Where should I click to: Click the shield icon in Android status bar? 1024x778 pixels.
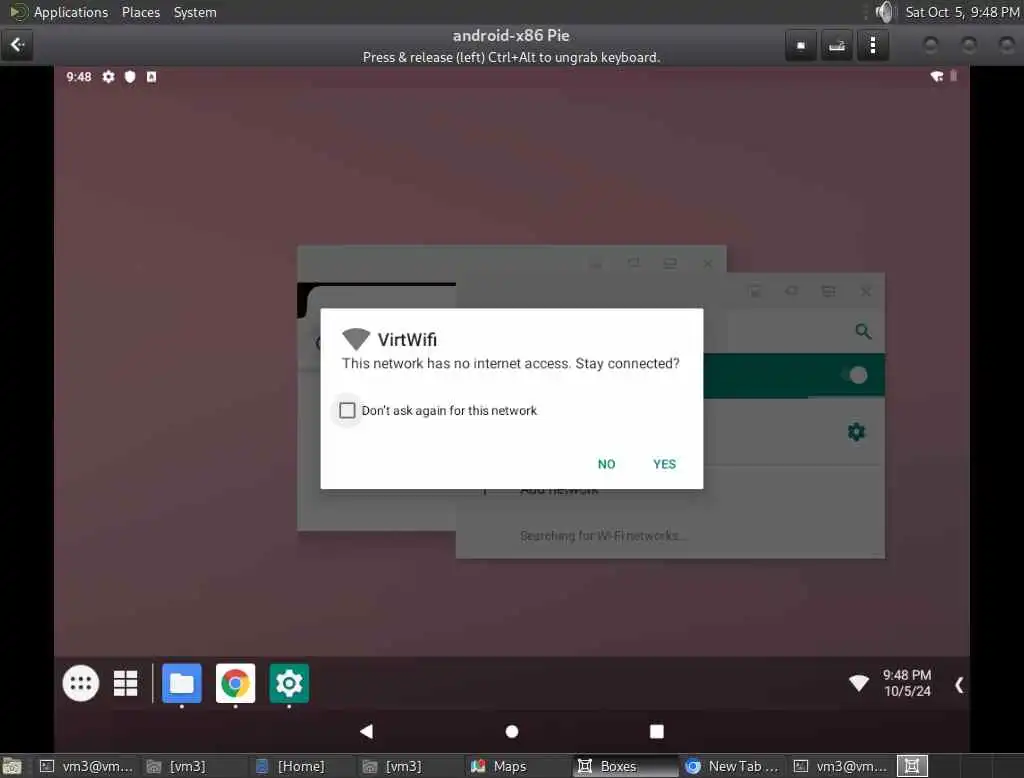[130, 77]
